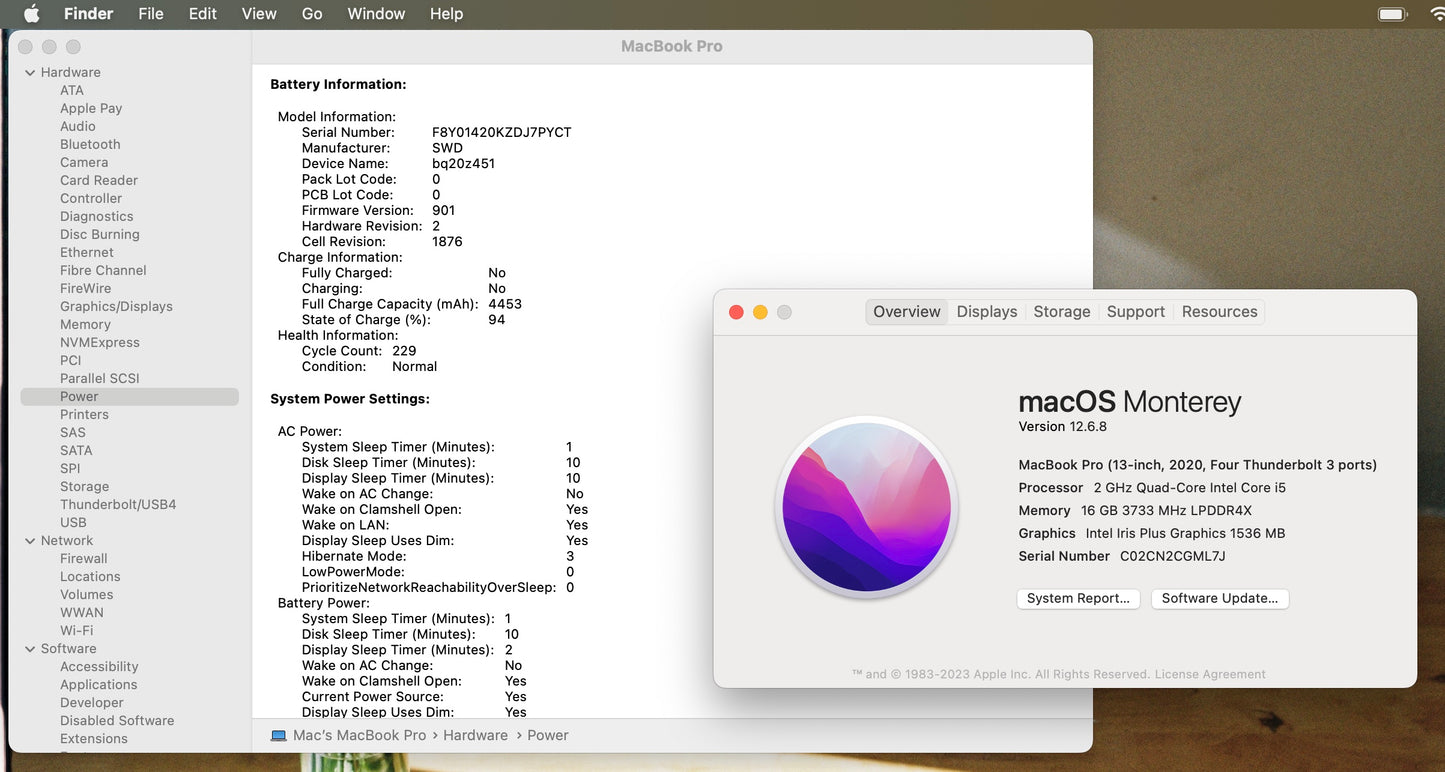Select PCI in the sidebar
The image size is (1445, 772).
pyautogui.click(x=70, y=360)
